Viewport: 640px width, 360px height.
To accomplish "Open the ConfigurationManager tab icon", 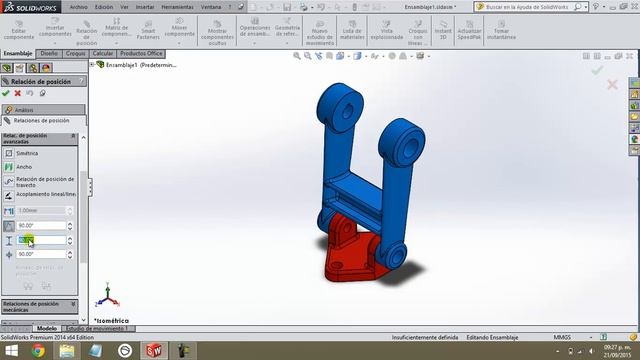I will [33, 68].
